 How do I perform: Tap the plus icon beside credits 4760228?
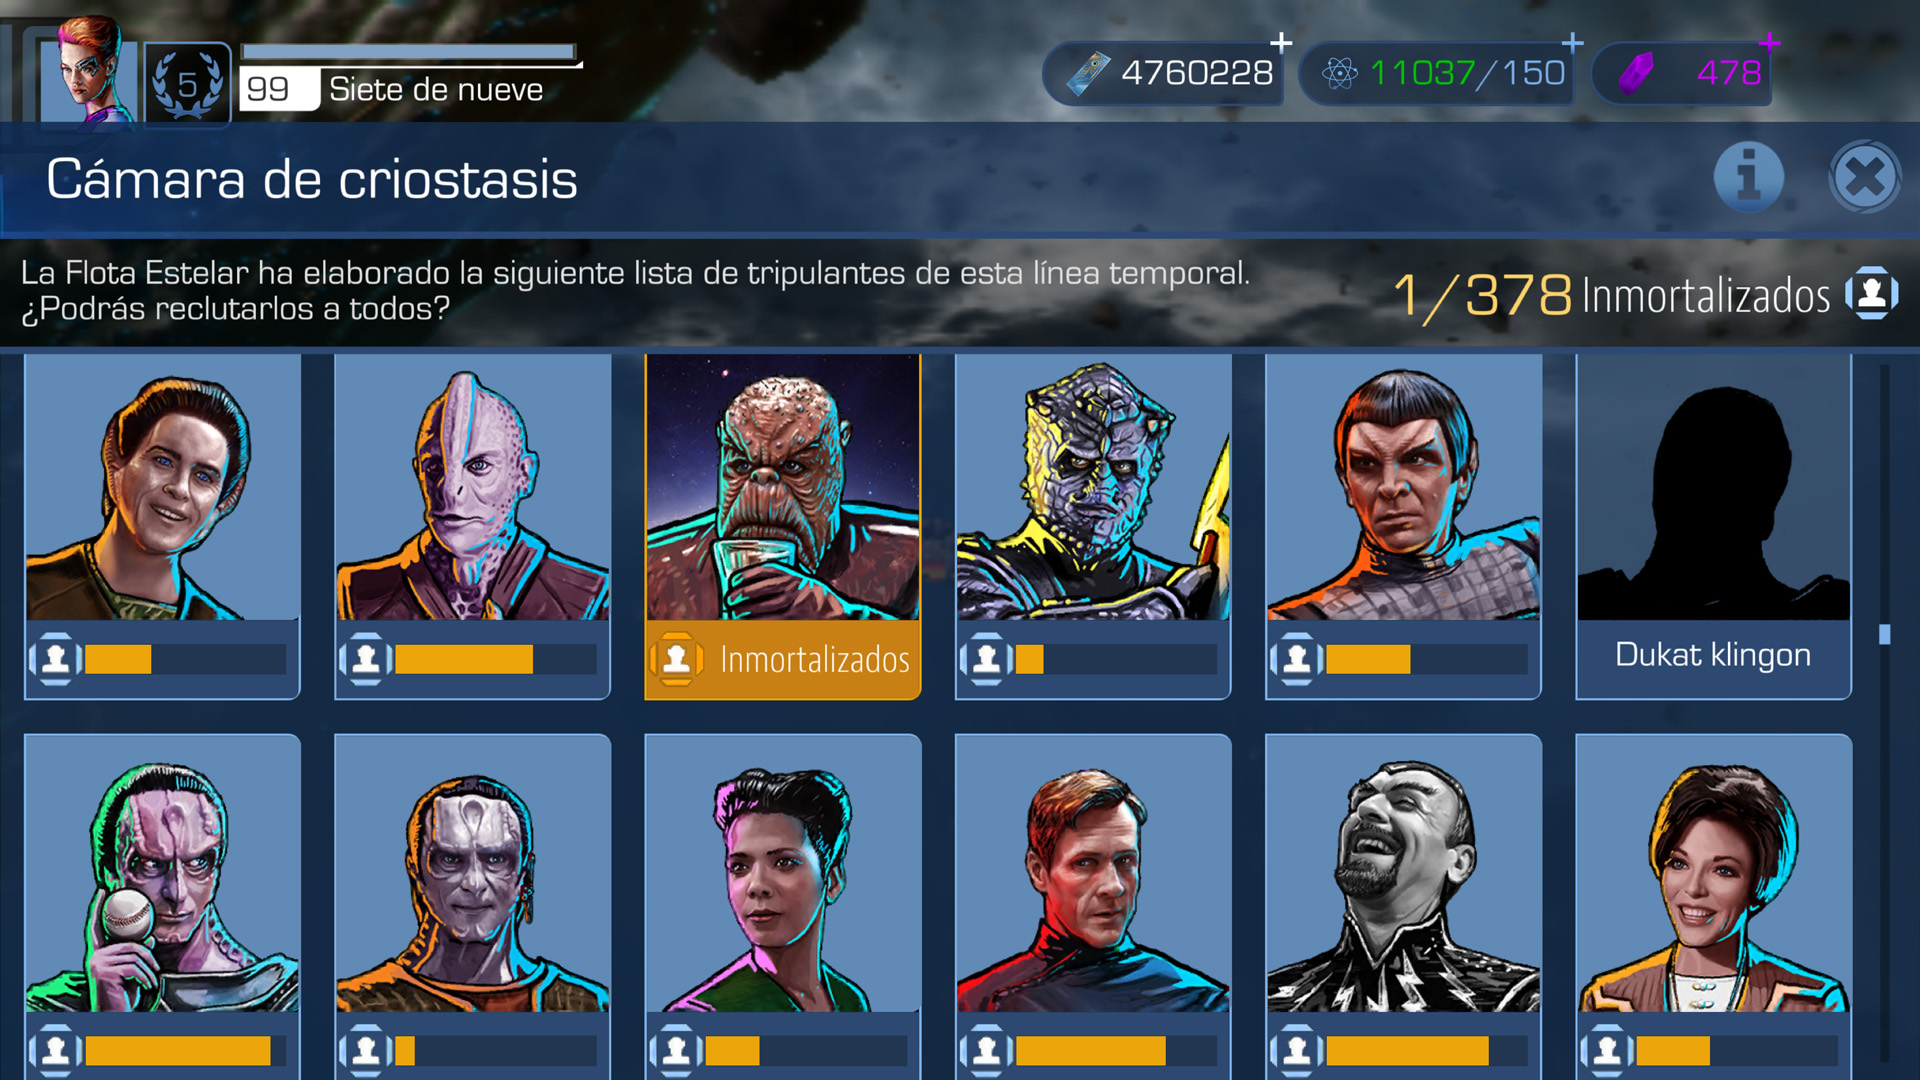(1281, 43)
